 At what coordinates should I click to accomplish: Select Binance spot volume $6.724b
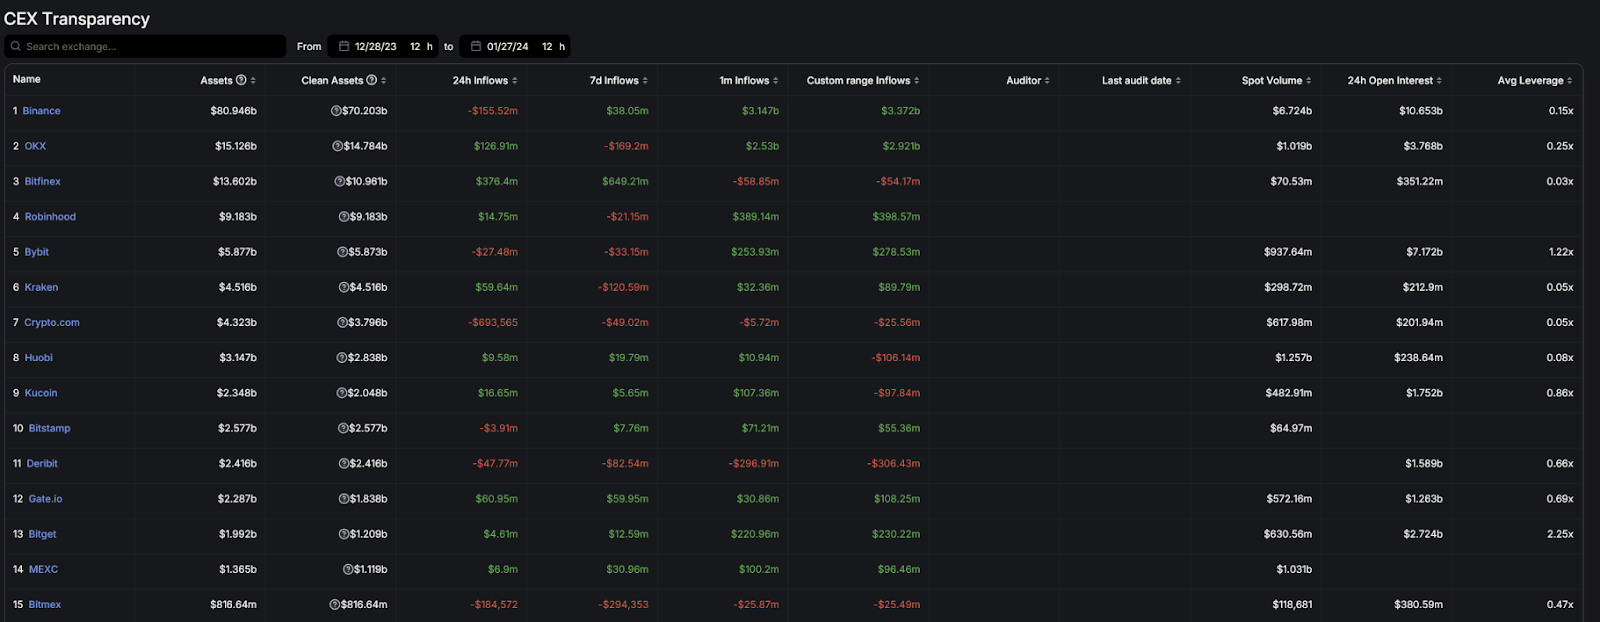pyautogui.click(x=1292, y=111)
